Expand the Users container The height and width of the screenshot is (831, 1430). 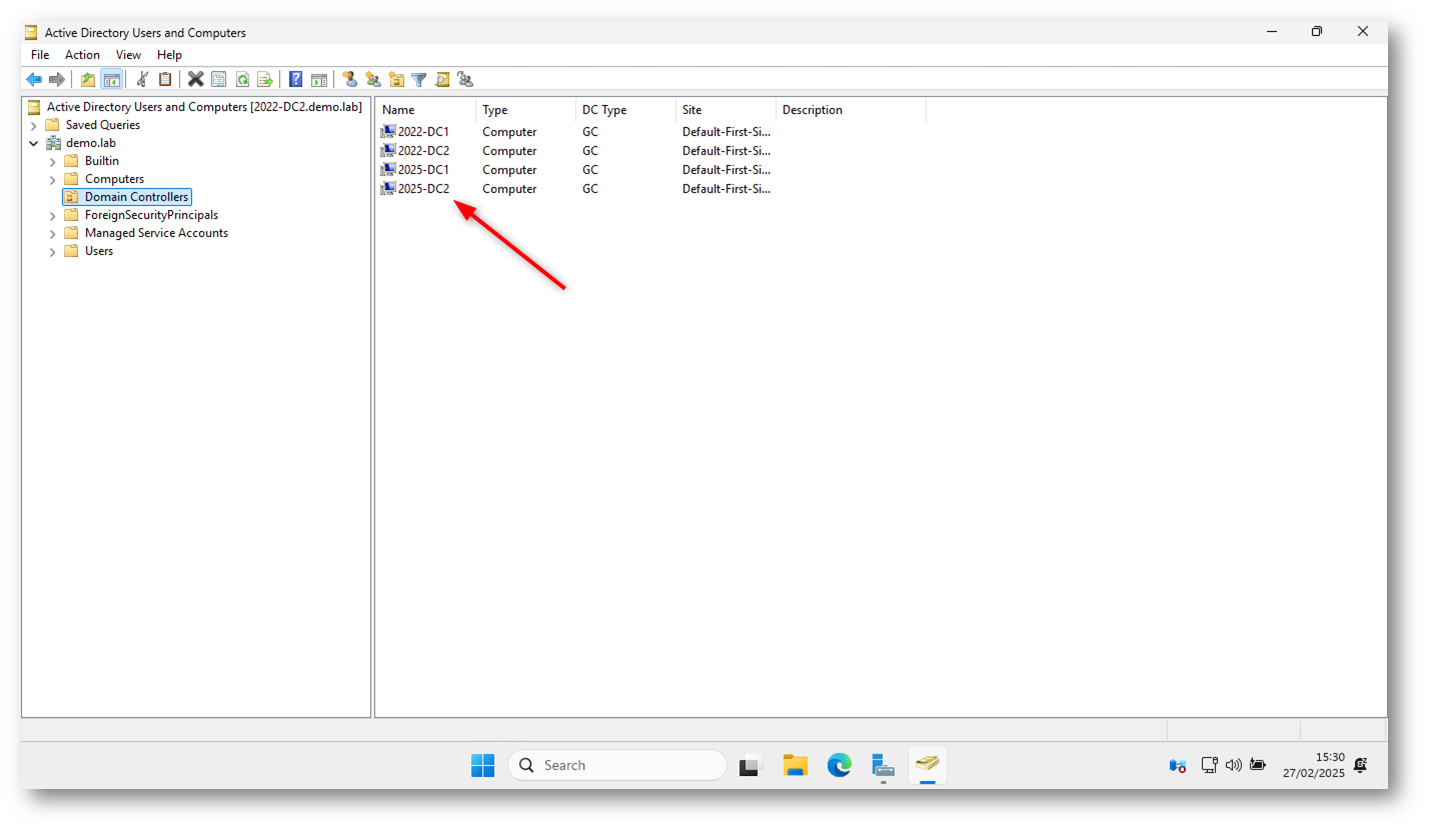(x=52, y=251)
